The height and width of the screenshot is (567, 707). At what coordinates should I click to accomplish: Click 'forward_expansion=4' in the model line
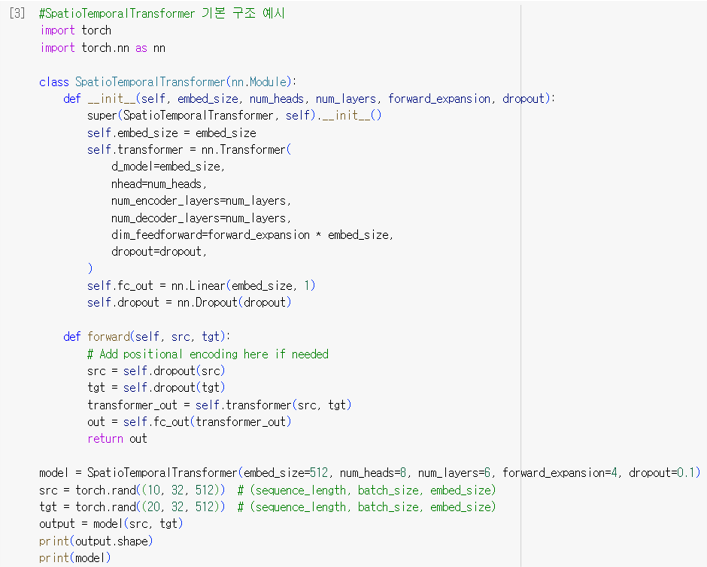coord(560,472)
